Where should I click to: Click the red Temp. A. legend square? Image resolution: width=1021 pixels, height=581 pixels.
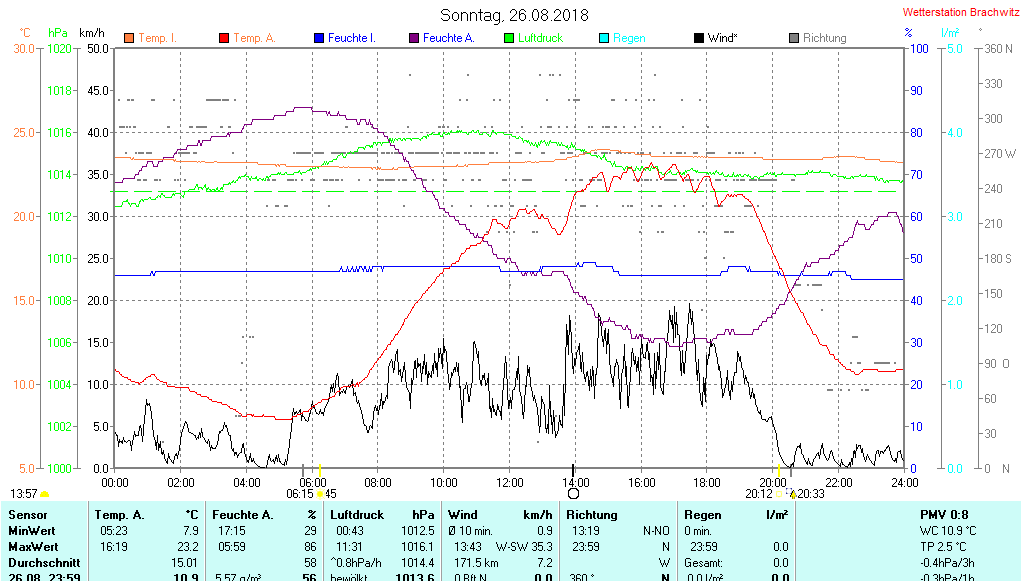coord(224,38)
